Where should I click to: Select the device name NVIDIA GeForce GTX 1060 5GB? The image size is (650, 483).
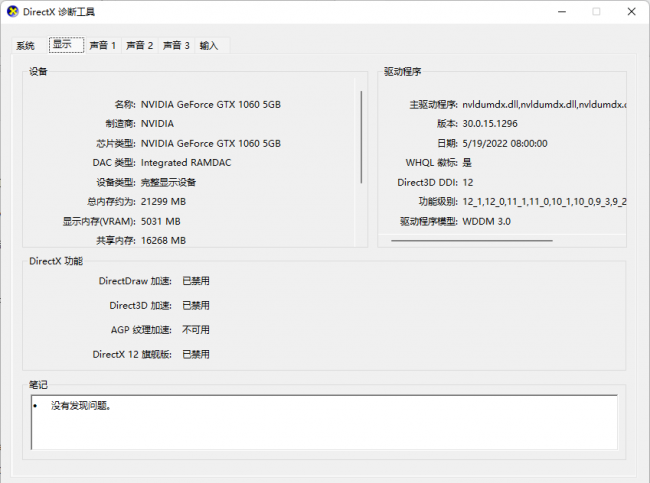pyautogui.click(x=211, y=104)
